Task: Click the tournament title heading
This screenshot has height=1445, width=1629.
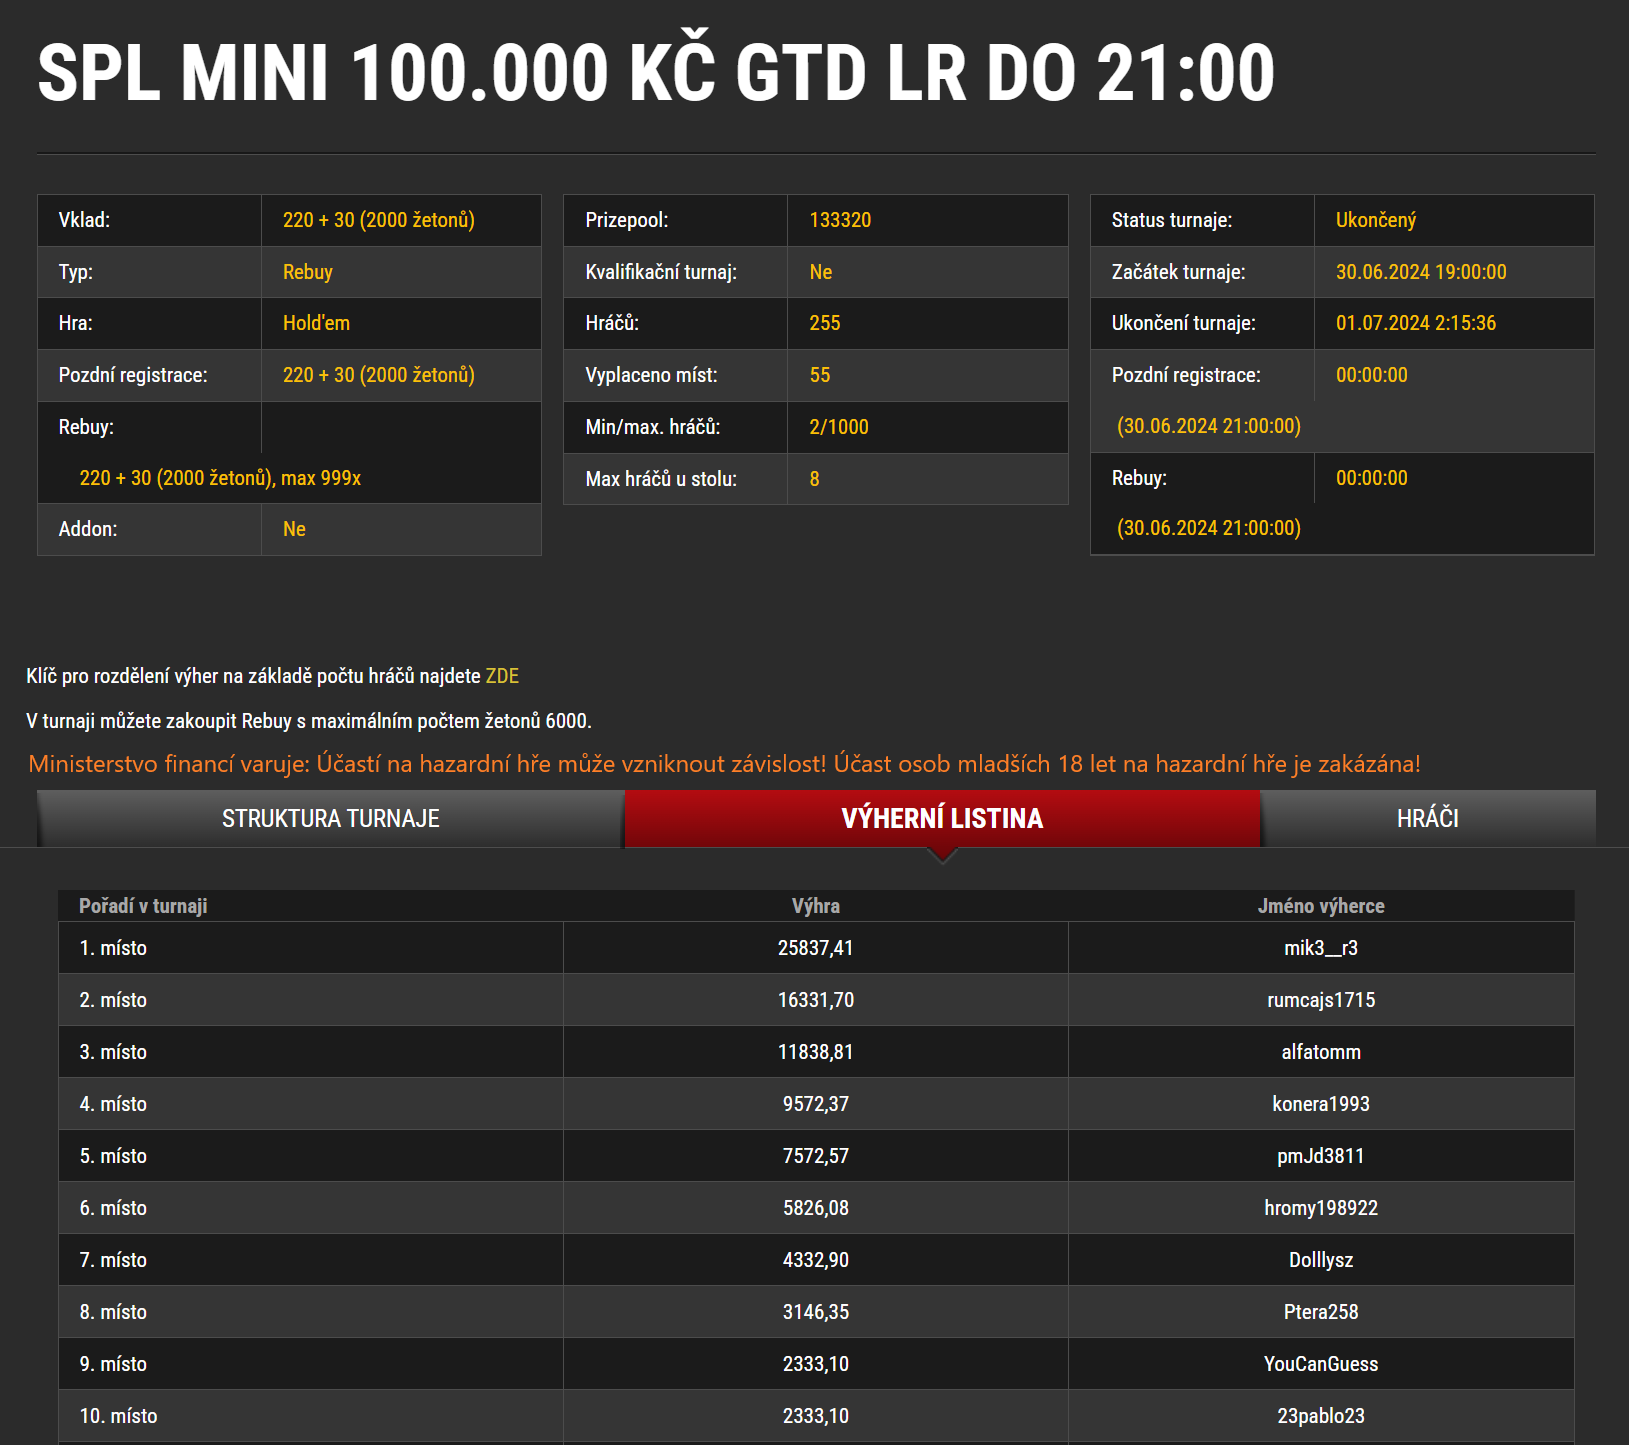Action: click(656, 73)
